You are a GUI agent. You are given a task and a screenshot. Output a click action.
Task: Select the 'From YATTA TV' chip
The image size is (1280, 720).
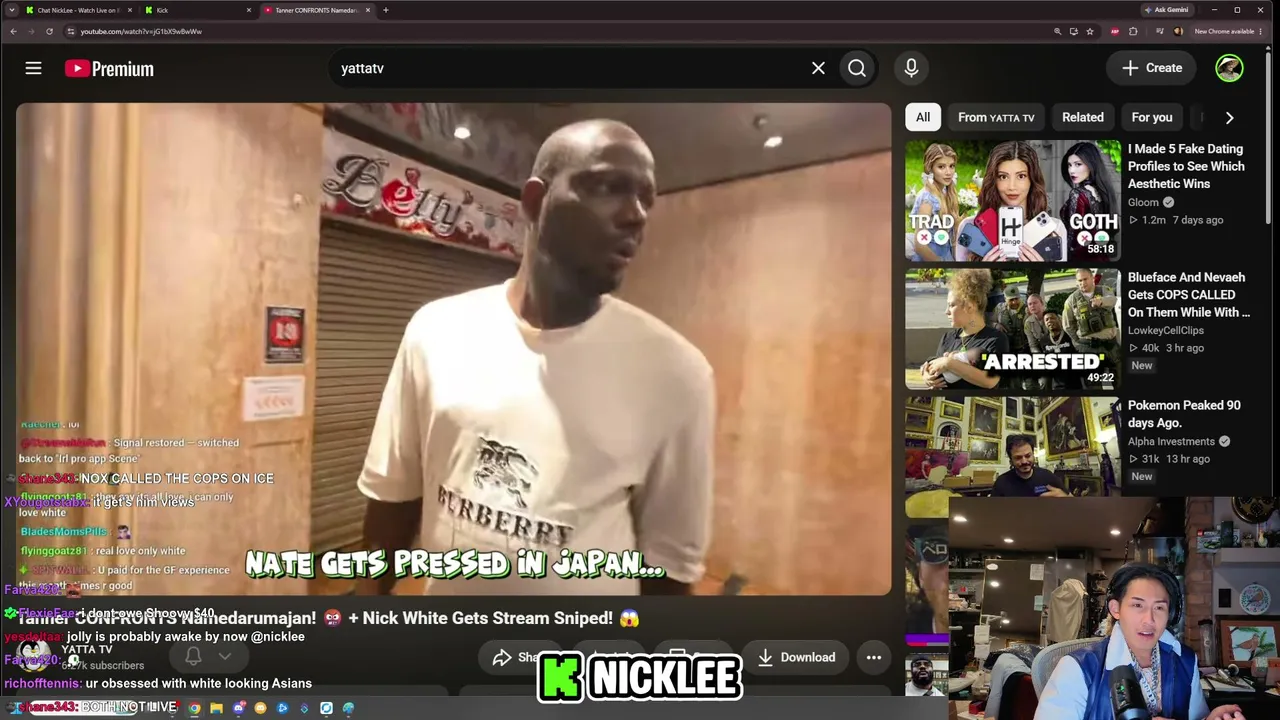coord(996,117)
